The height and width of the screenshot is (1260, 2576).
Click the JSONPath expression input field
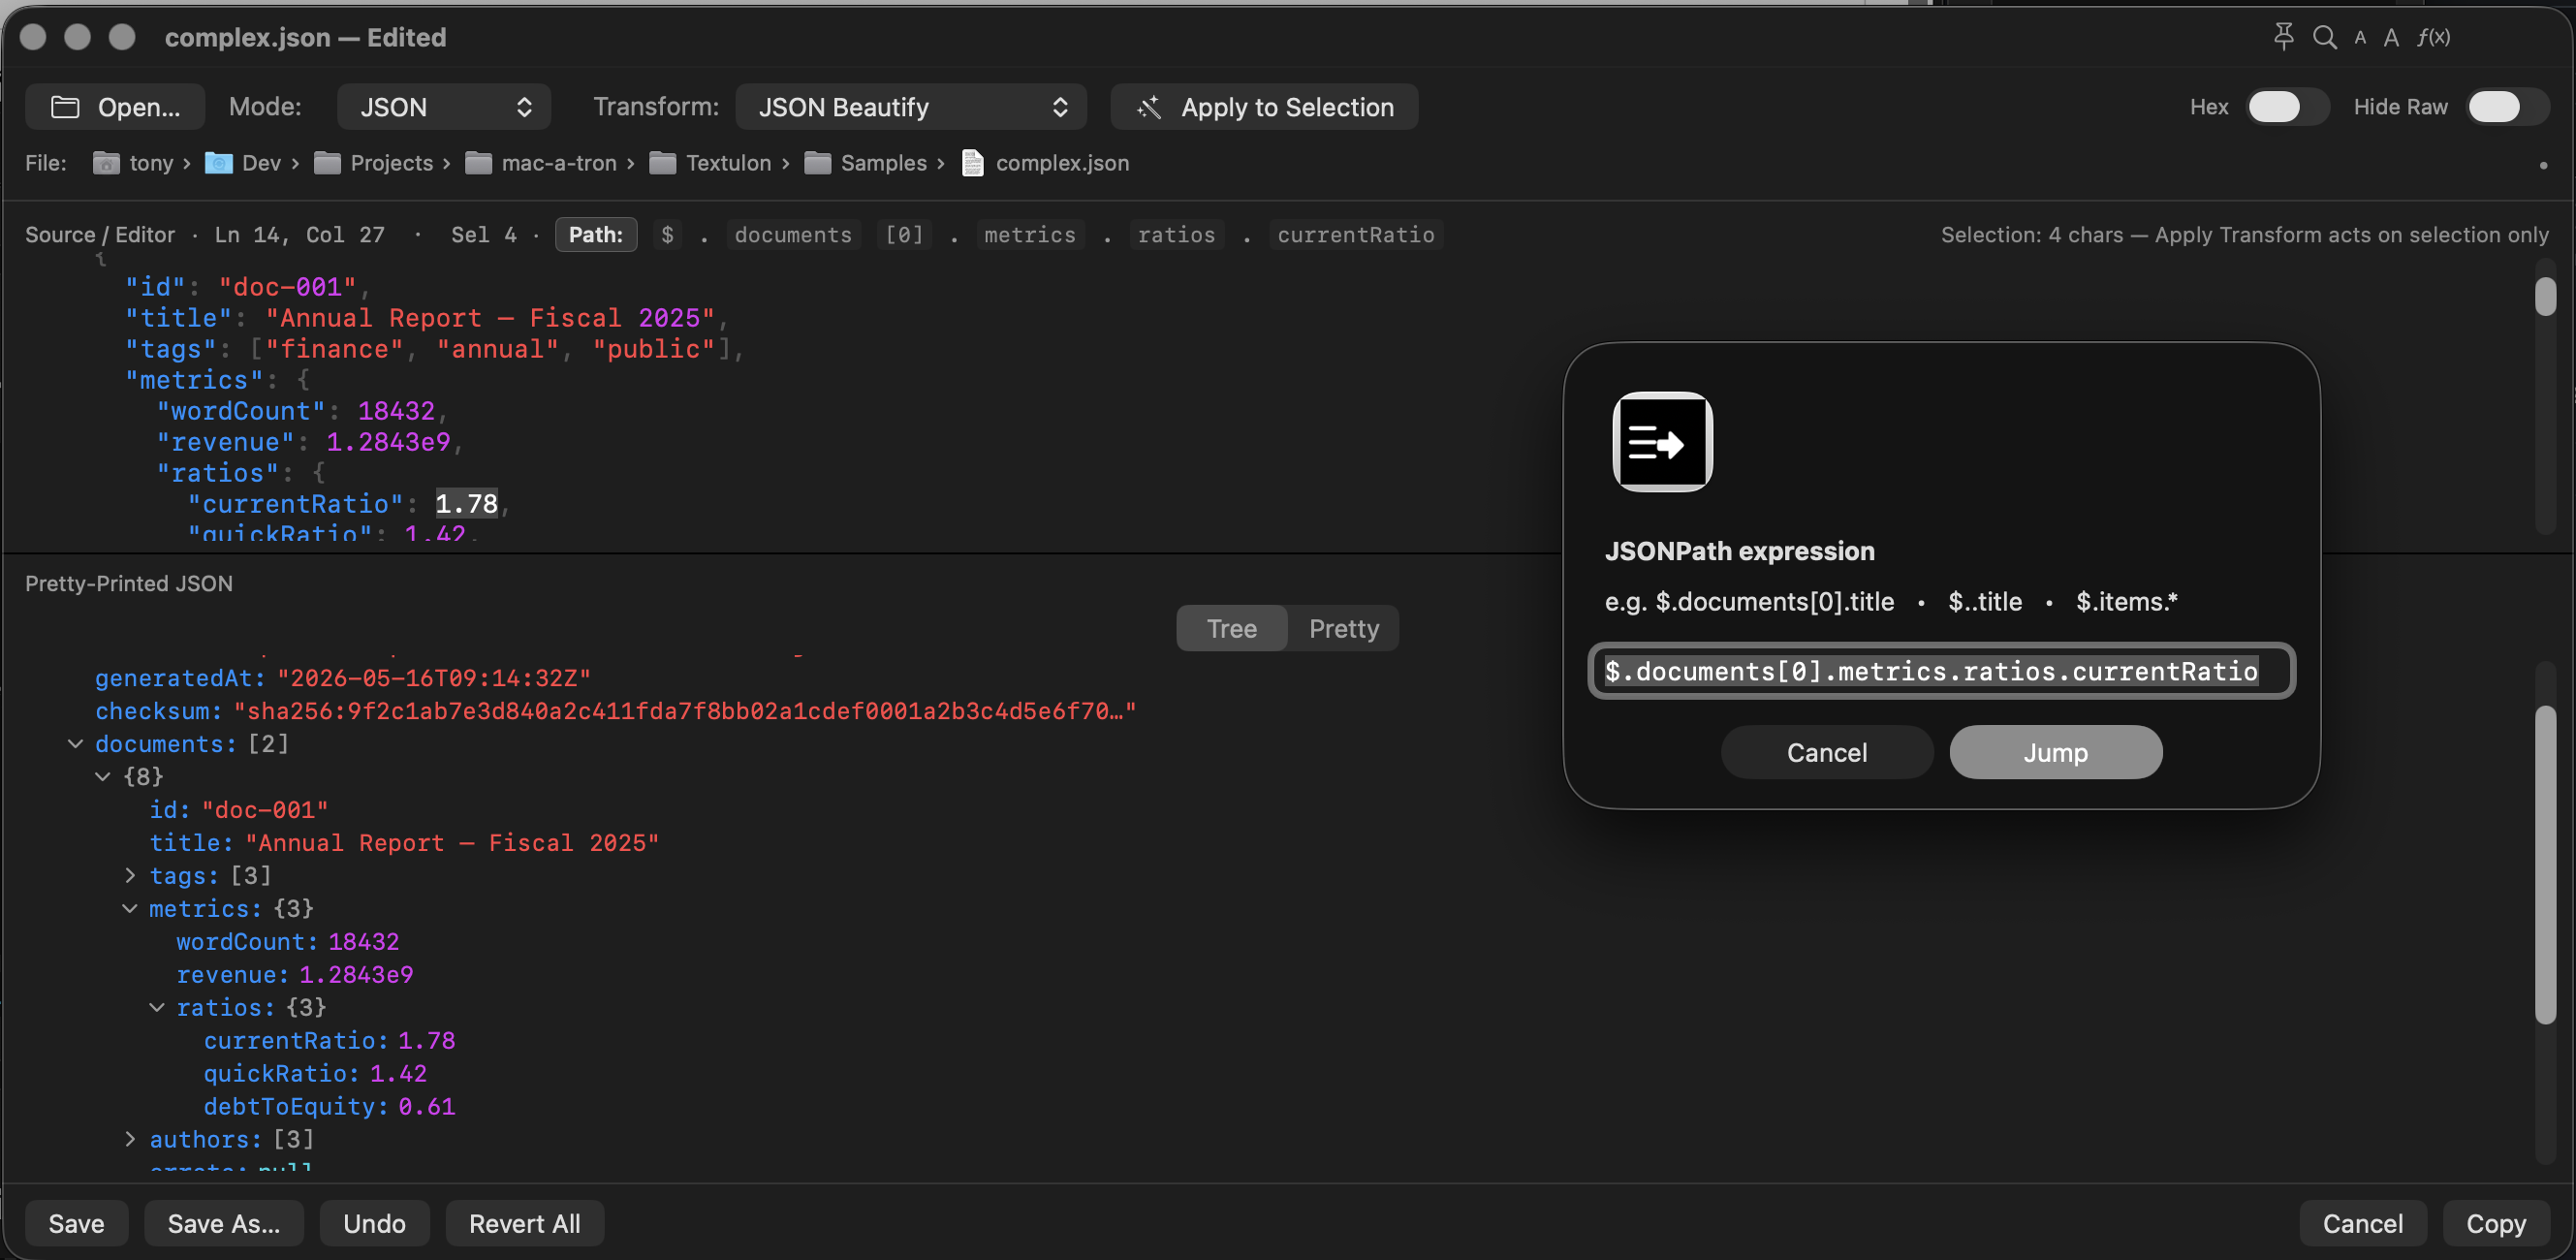[x=1941, y=670]
